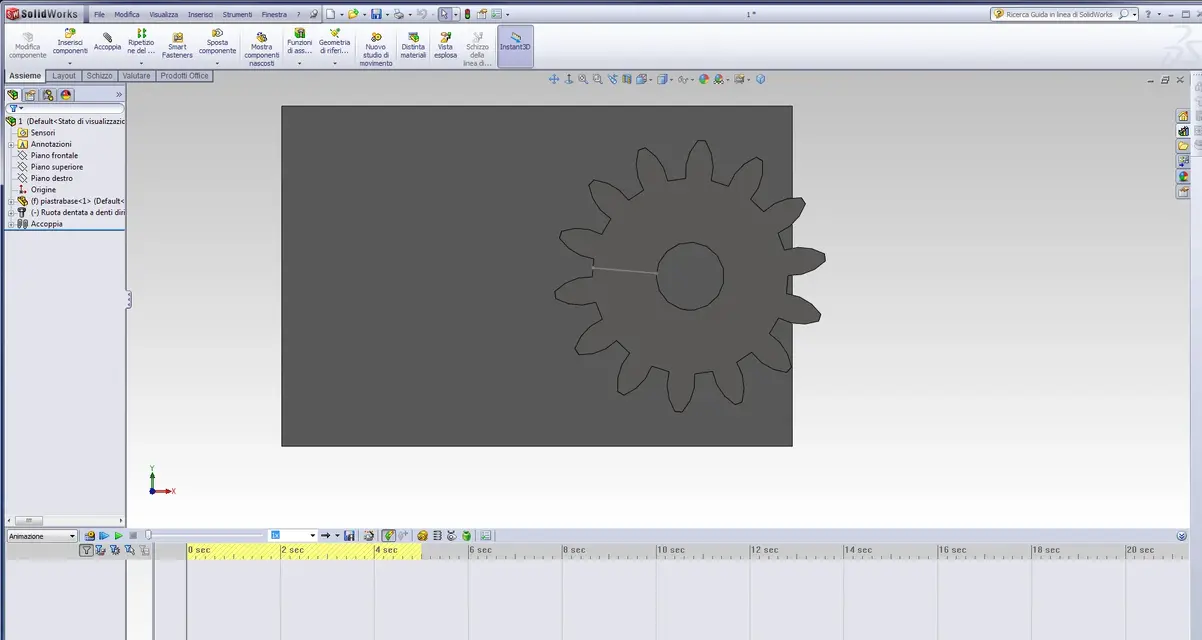
Task: Click the Print icon
Action: [x=398, y=14]
